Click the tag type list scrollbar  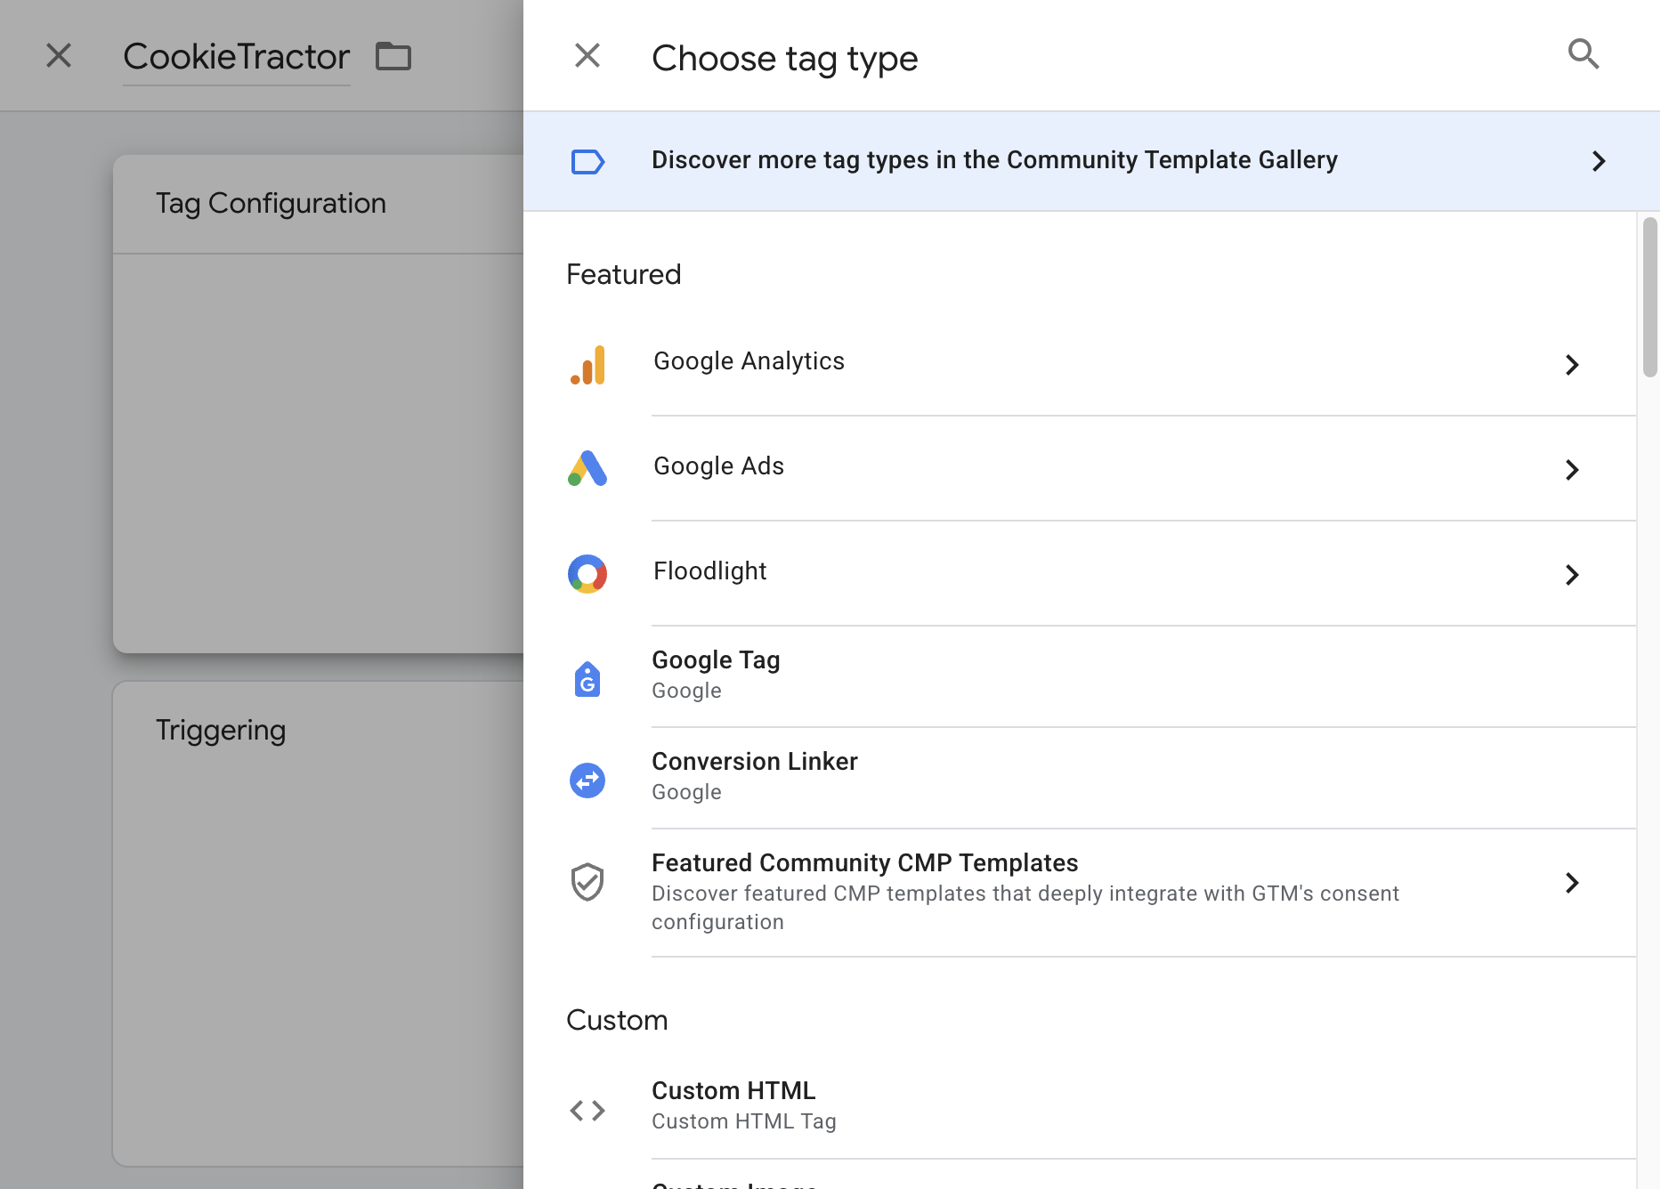pos(1649,298)
